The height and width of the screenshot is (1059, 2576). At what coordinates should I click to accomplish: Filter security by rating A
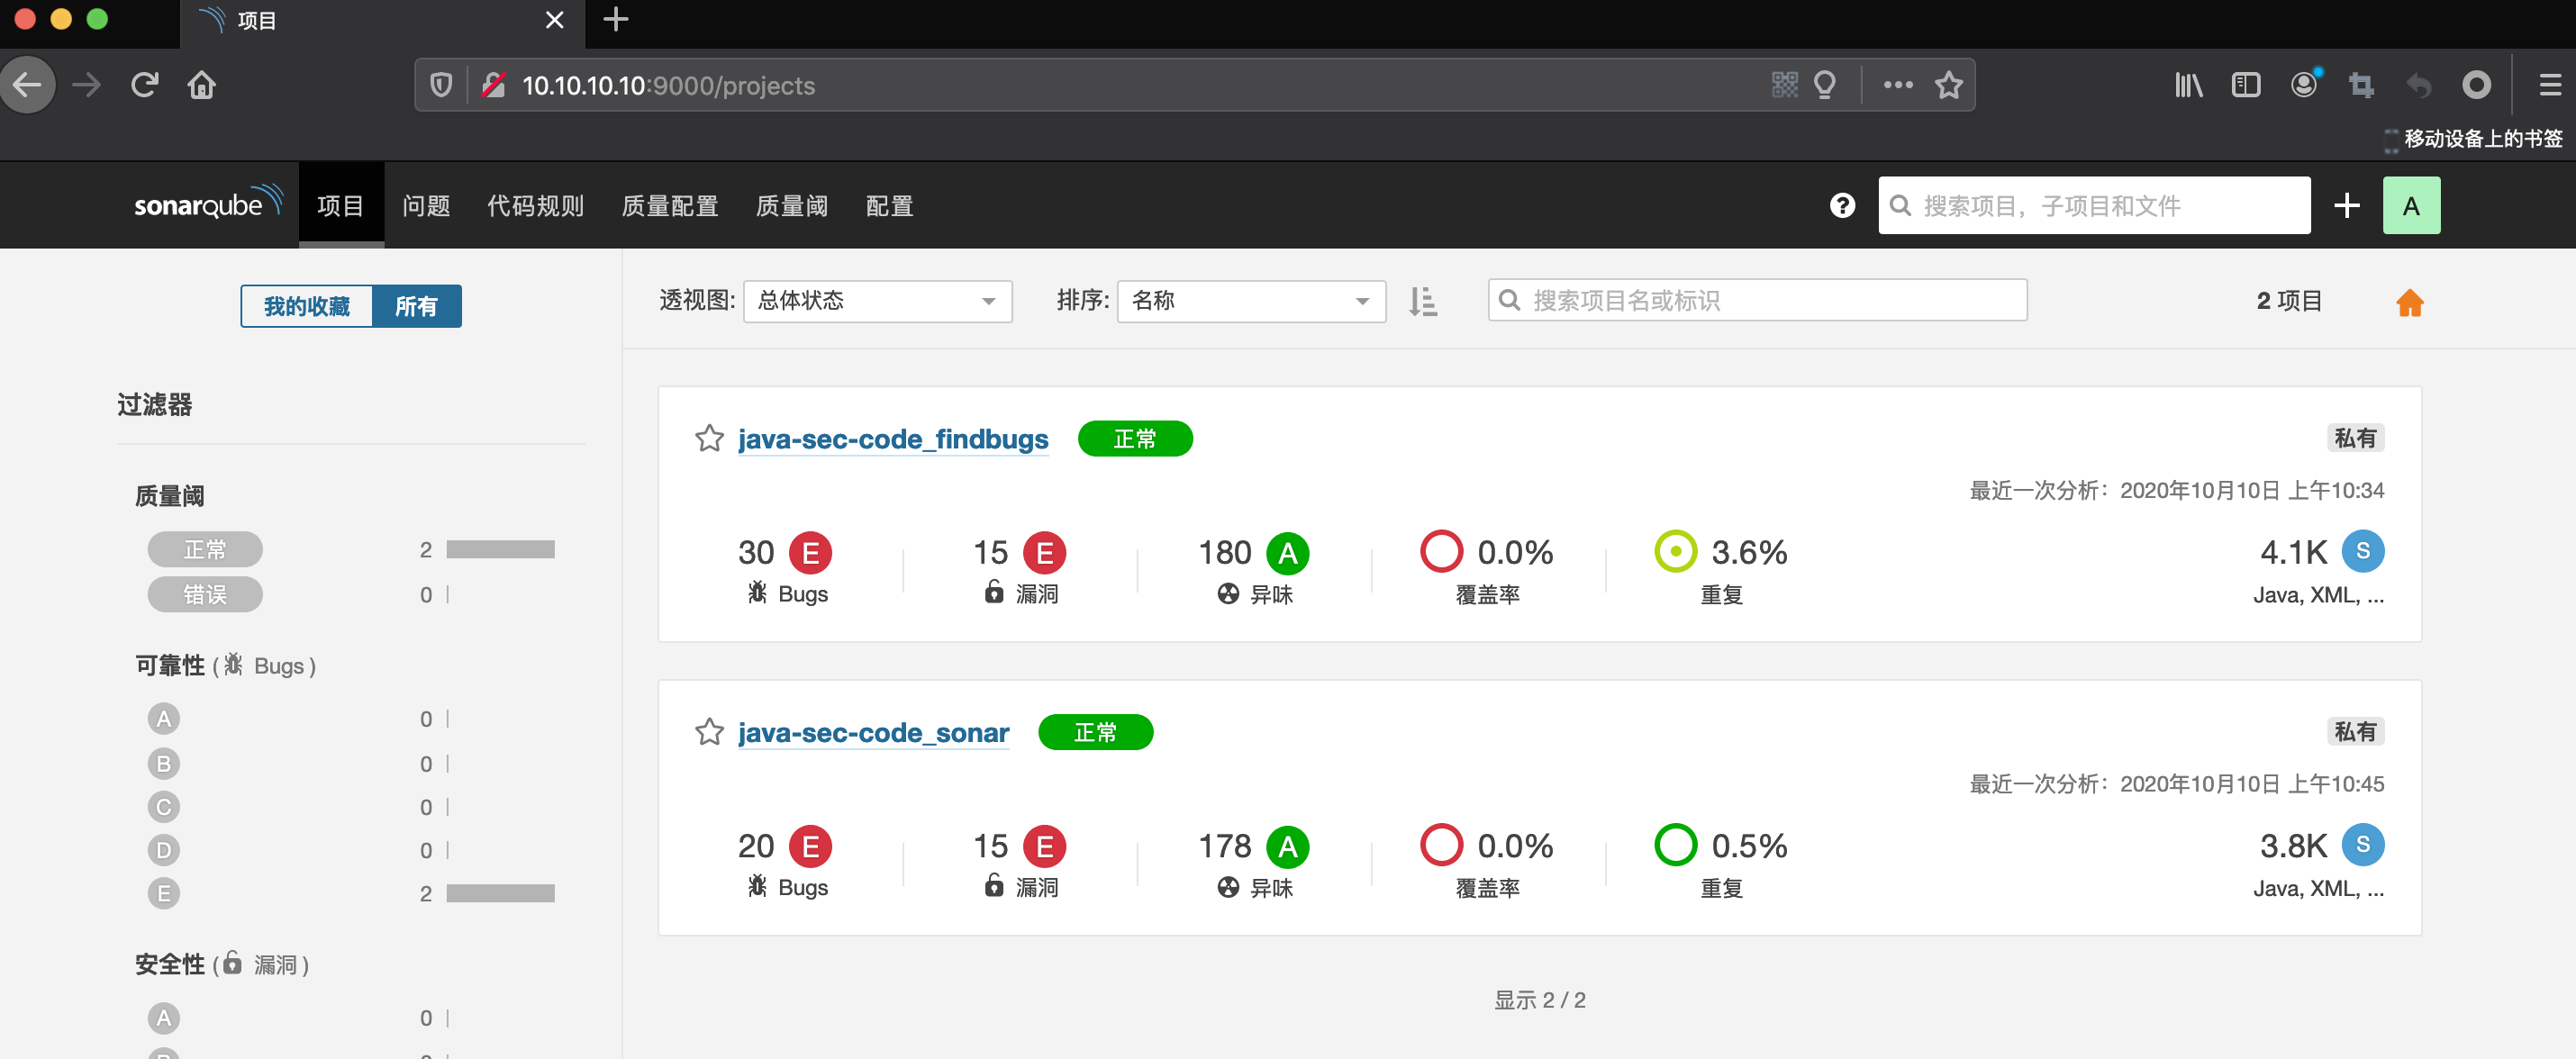click(x=164, y=1018)
